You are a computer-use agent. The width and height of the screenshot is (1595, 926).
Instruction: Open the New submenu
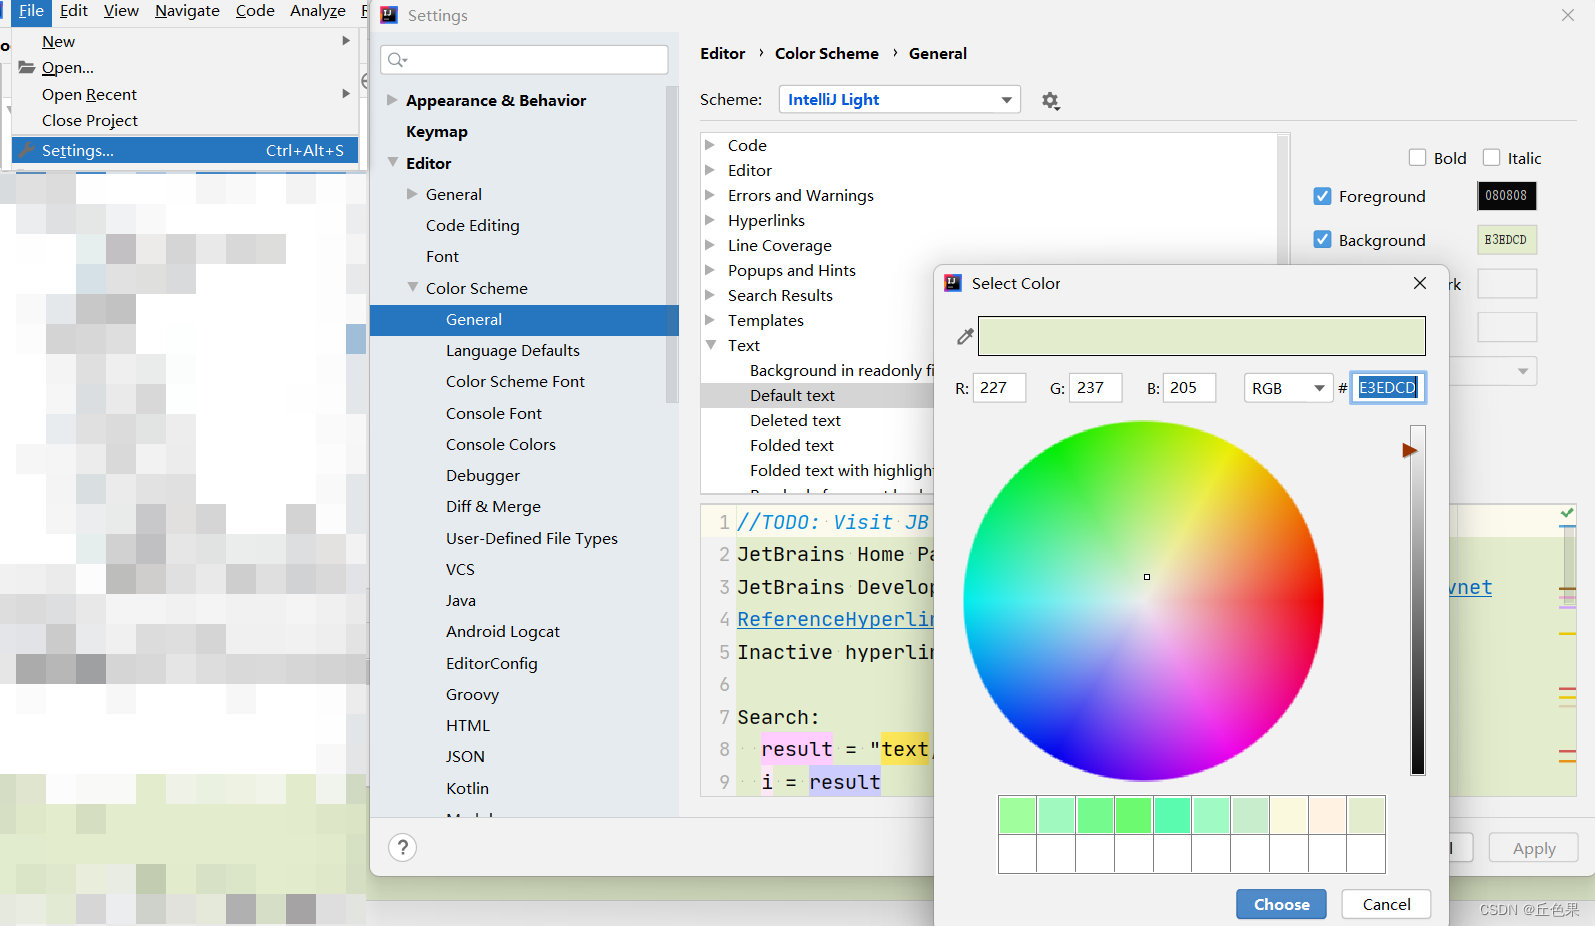click(185, 42)
